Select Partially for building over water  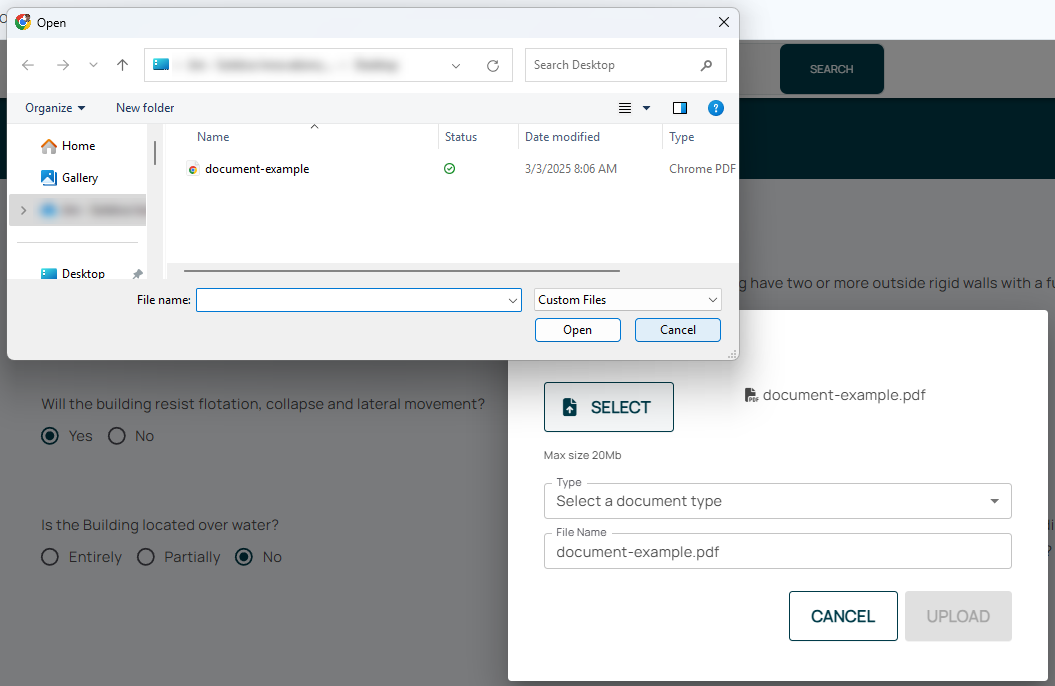coord(146,557)
